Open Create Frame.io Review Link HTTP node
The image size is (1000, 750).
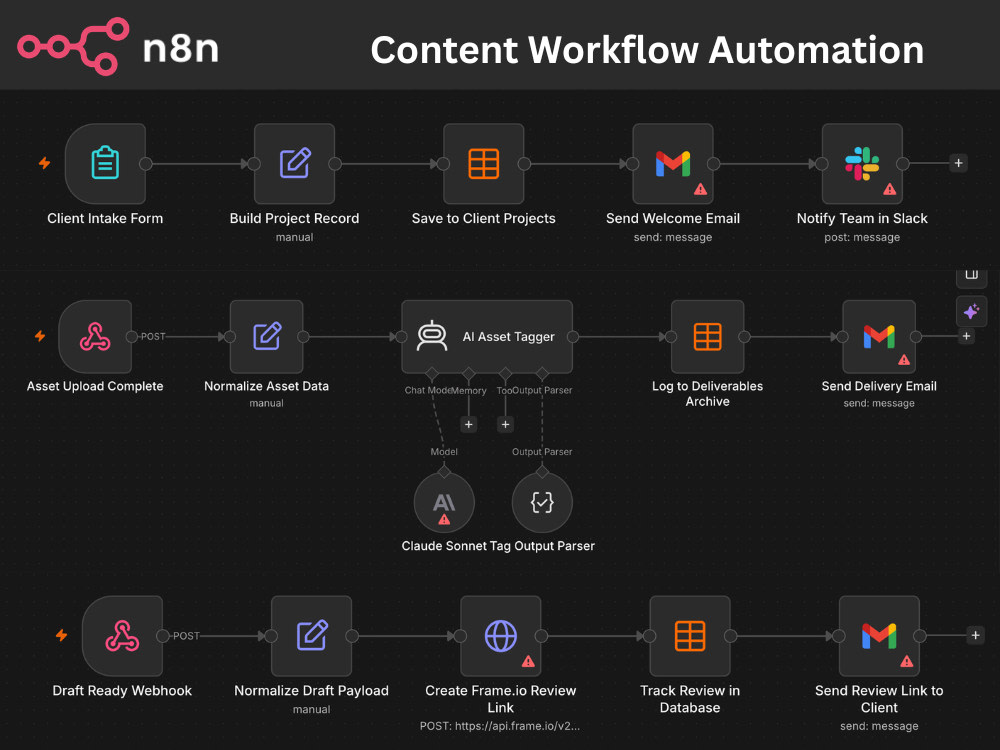[501, 636]
